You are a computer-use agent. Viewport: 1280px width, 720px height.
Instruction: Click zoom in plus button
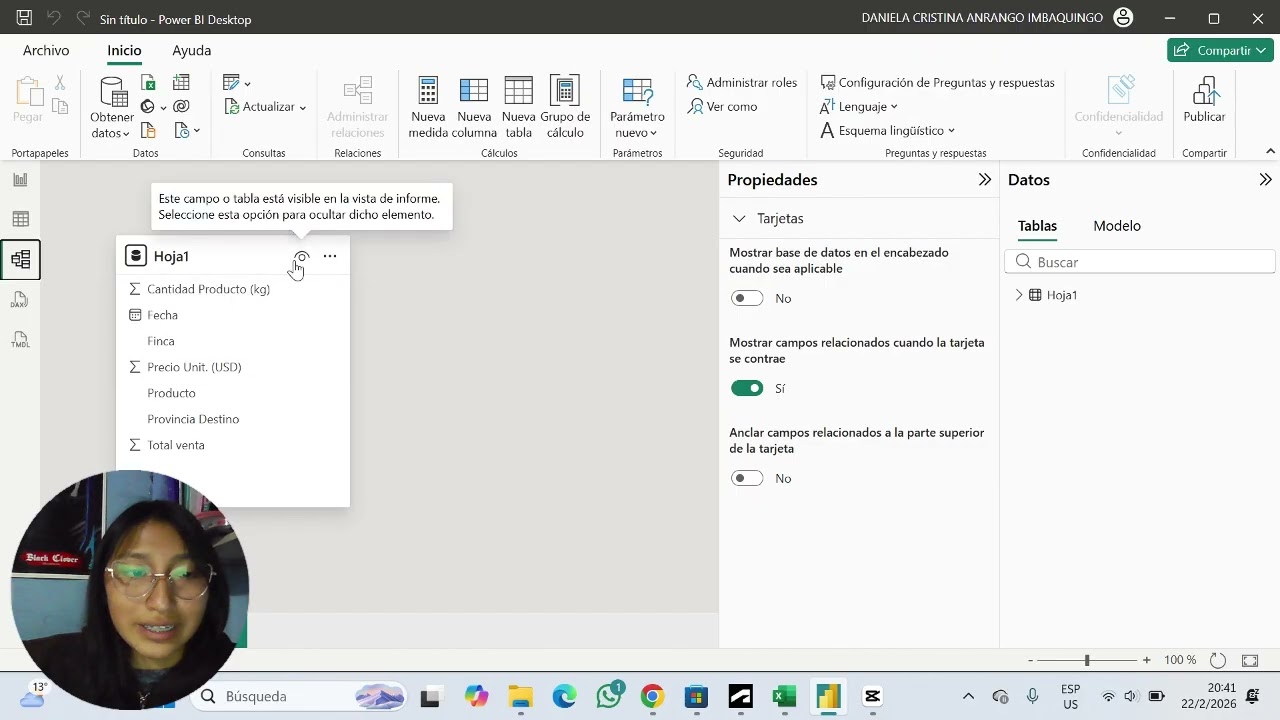point(1146,660)
